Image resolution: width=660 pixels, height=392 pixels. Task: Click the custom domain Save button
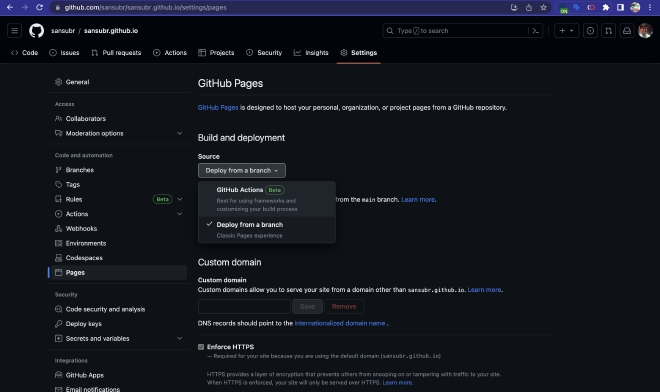pos(307,307)
